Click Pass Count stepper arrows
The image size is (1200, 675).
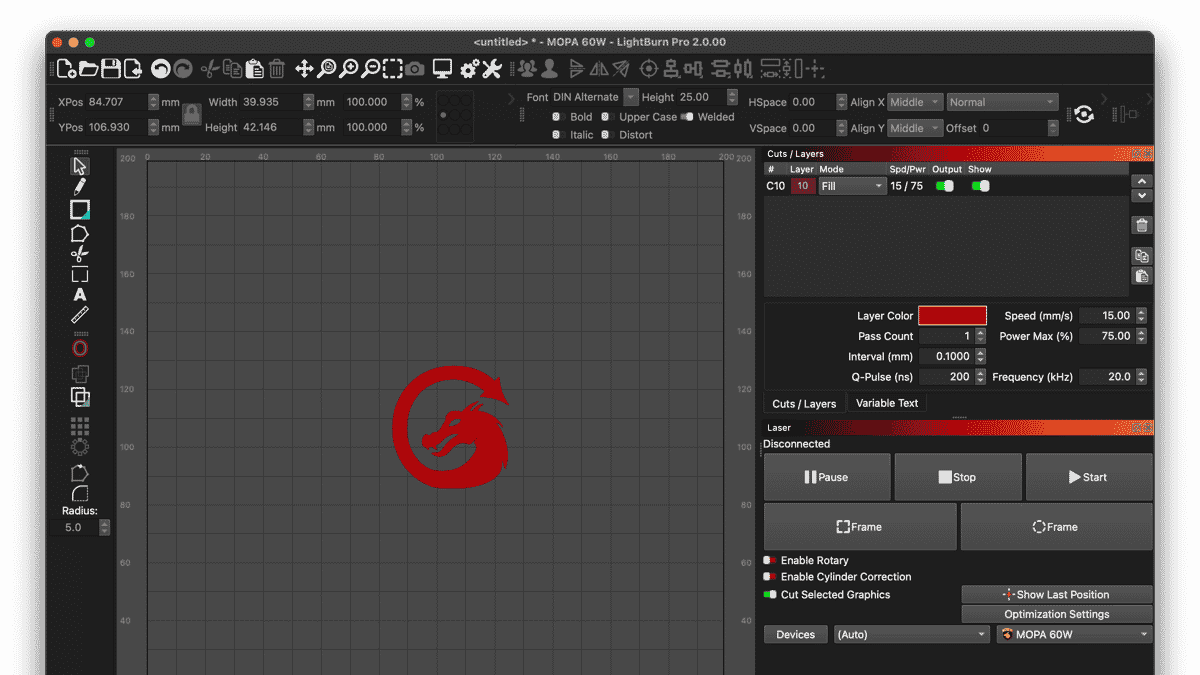pos(981,337)
